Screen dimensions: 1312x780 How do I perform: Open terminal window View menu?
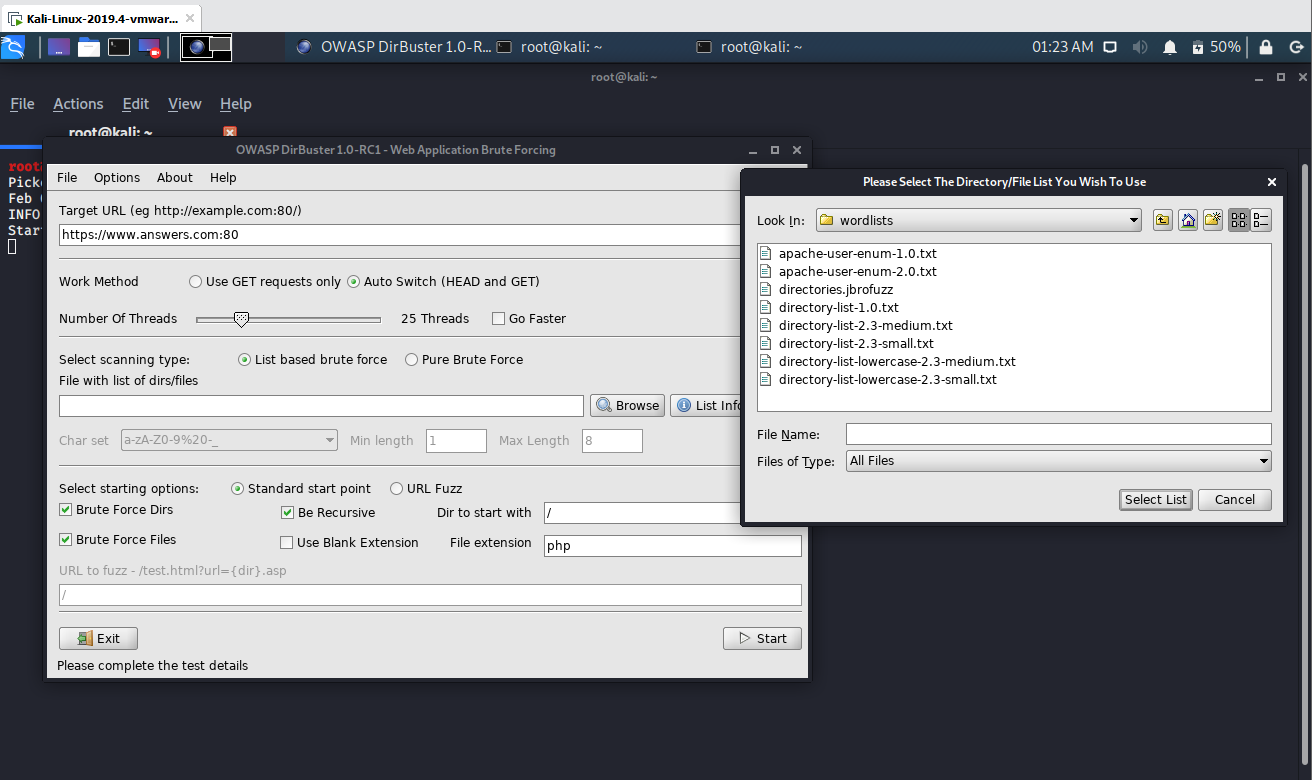click(185, 104)
